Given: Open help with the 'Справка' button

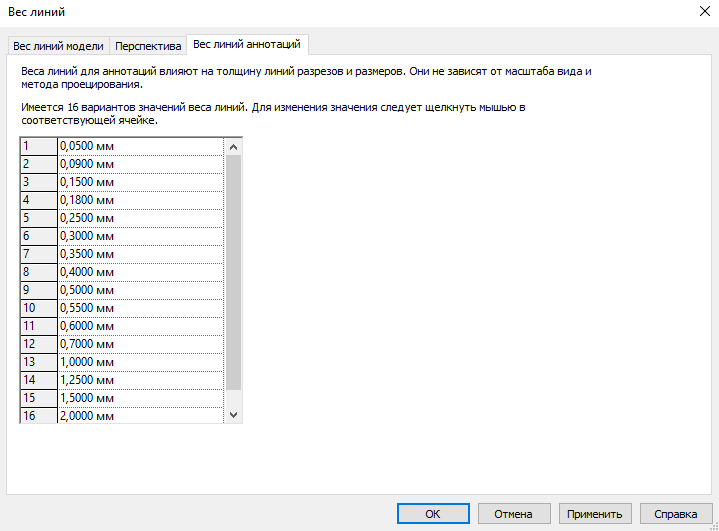Looking at the screenshot, I should click(x=675, y=513).
